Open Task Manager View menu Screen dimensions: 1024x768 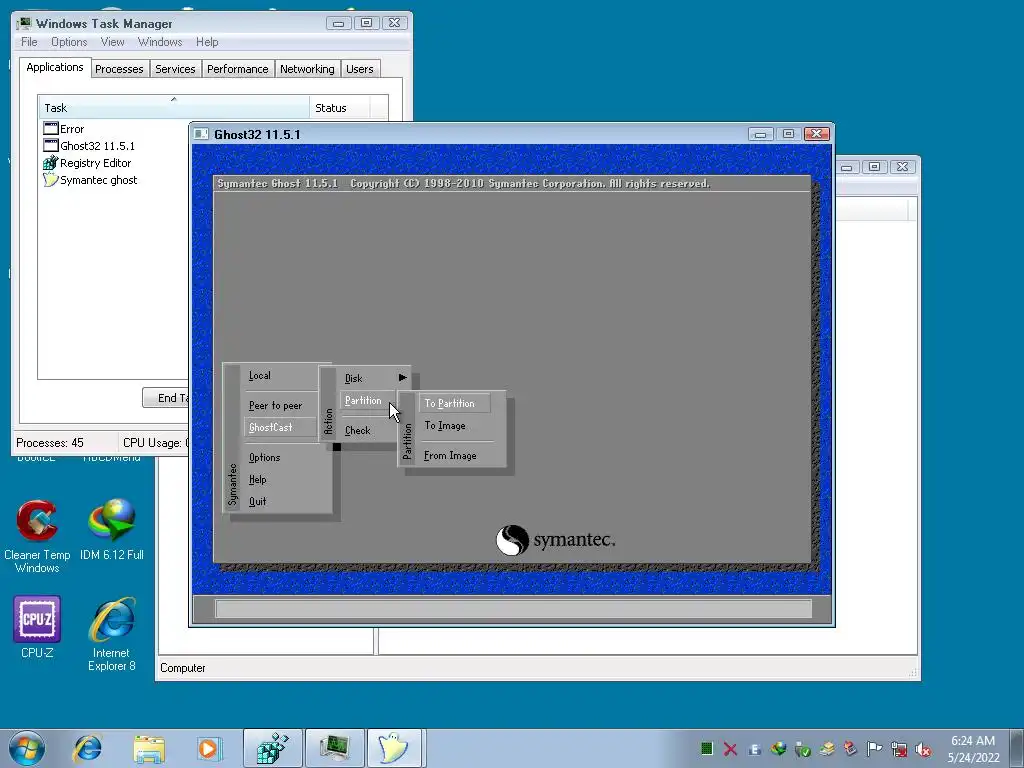[x=112, y=42]
